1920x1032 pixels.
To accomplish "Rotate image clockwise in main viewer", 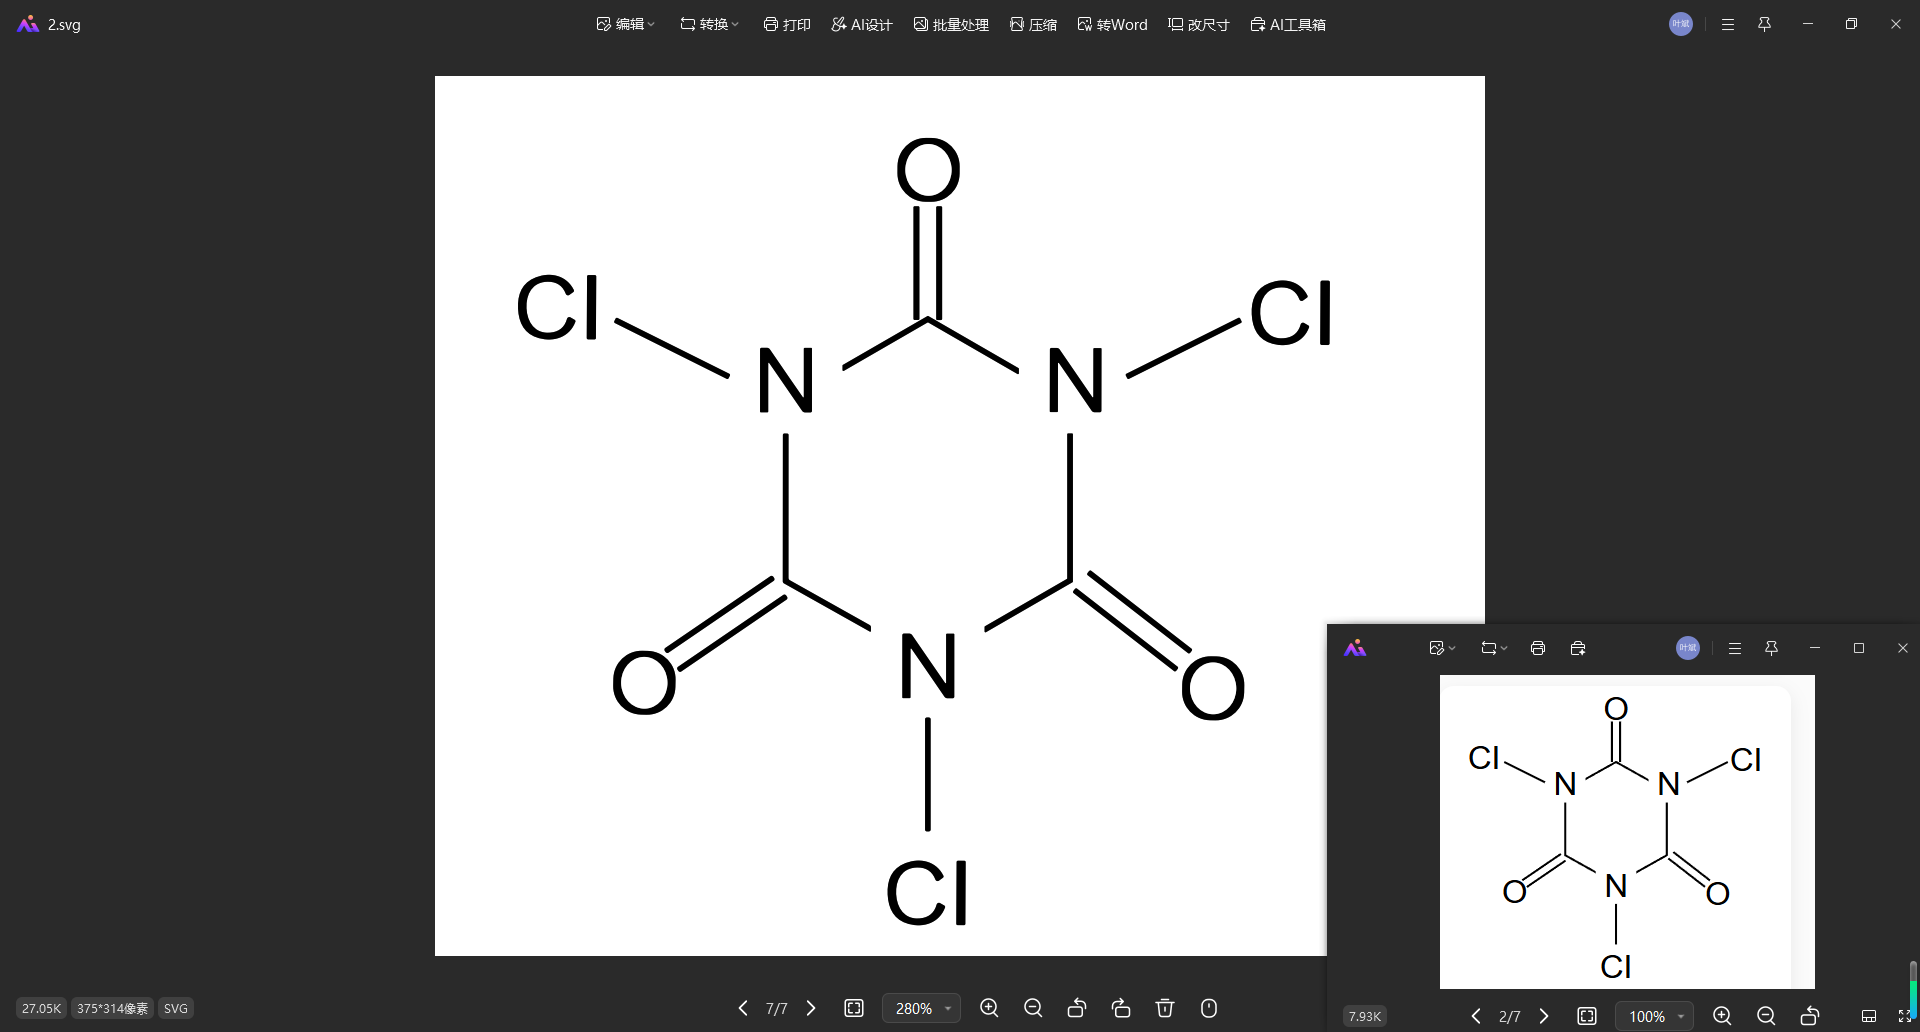I will click(1121, 1008).
